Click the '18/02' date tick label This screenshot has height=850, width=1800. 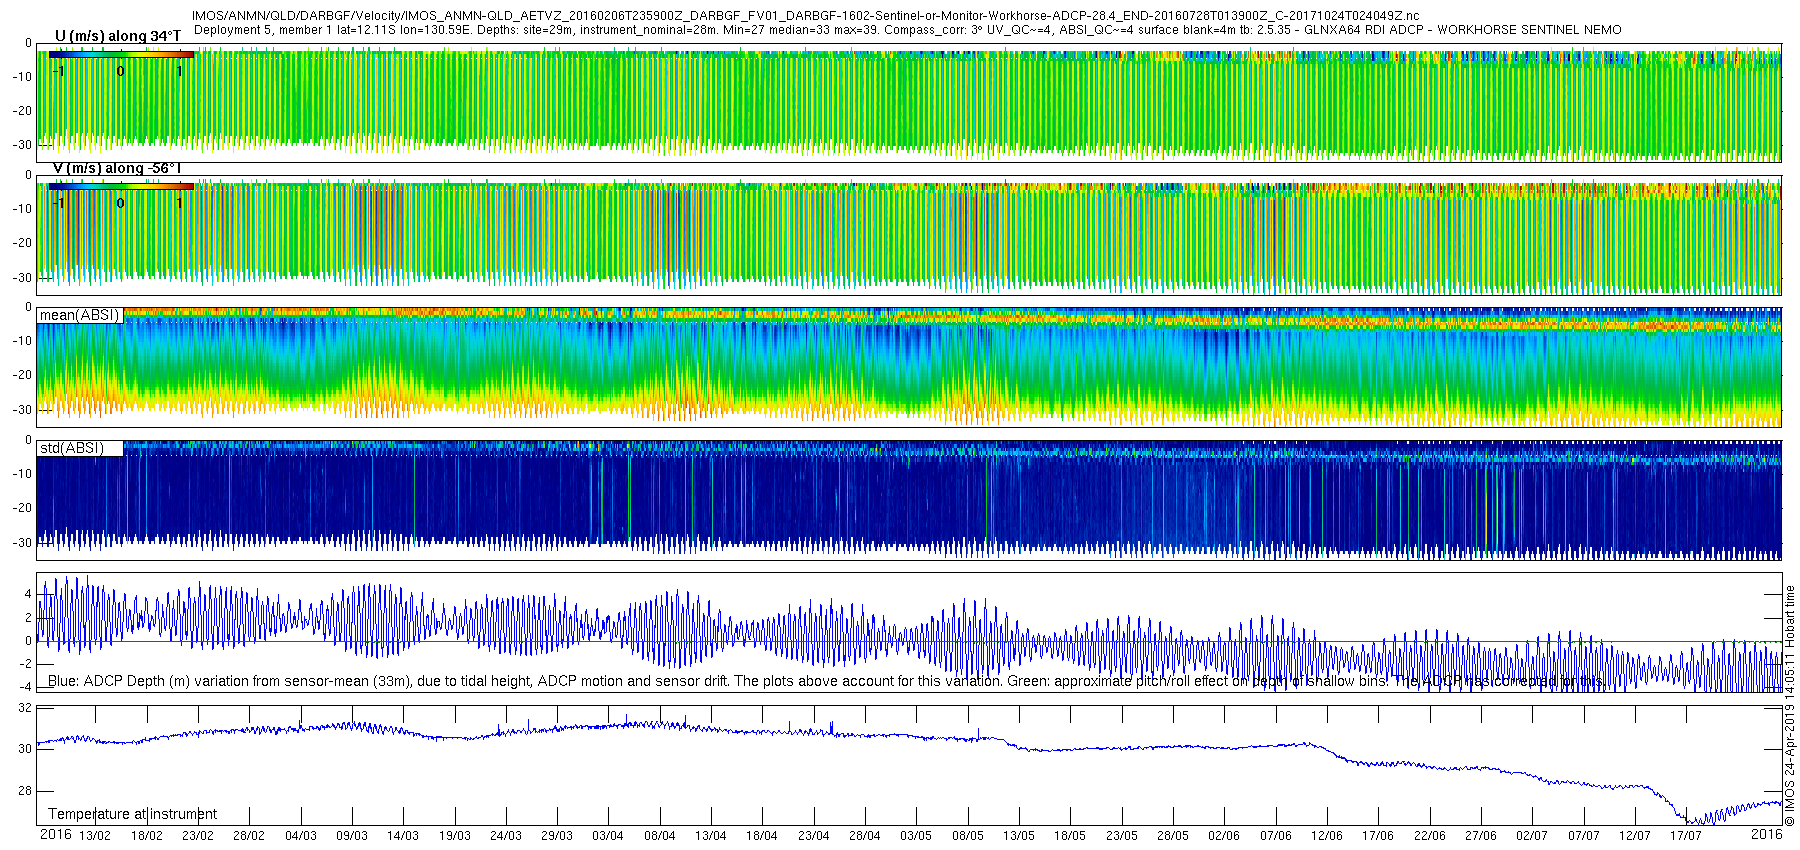coord(147,836)
